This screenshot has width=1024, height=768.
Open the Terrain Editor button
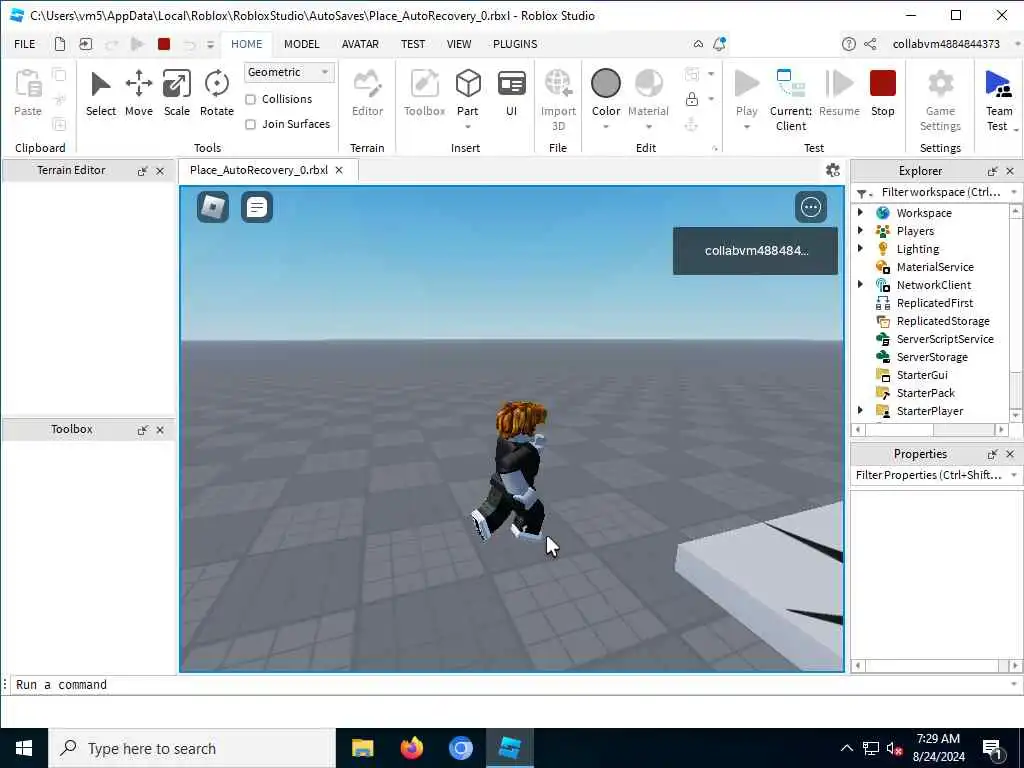pos(367,94)
